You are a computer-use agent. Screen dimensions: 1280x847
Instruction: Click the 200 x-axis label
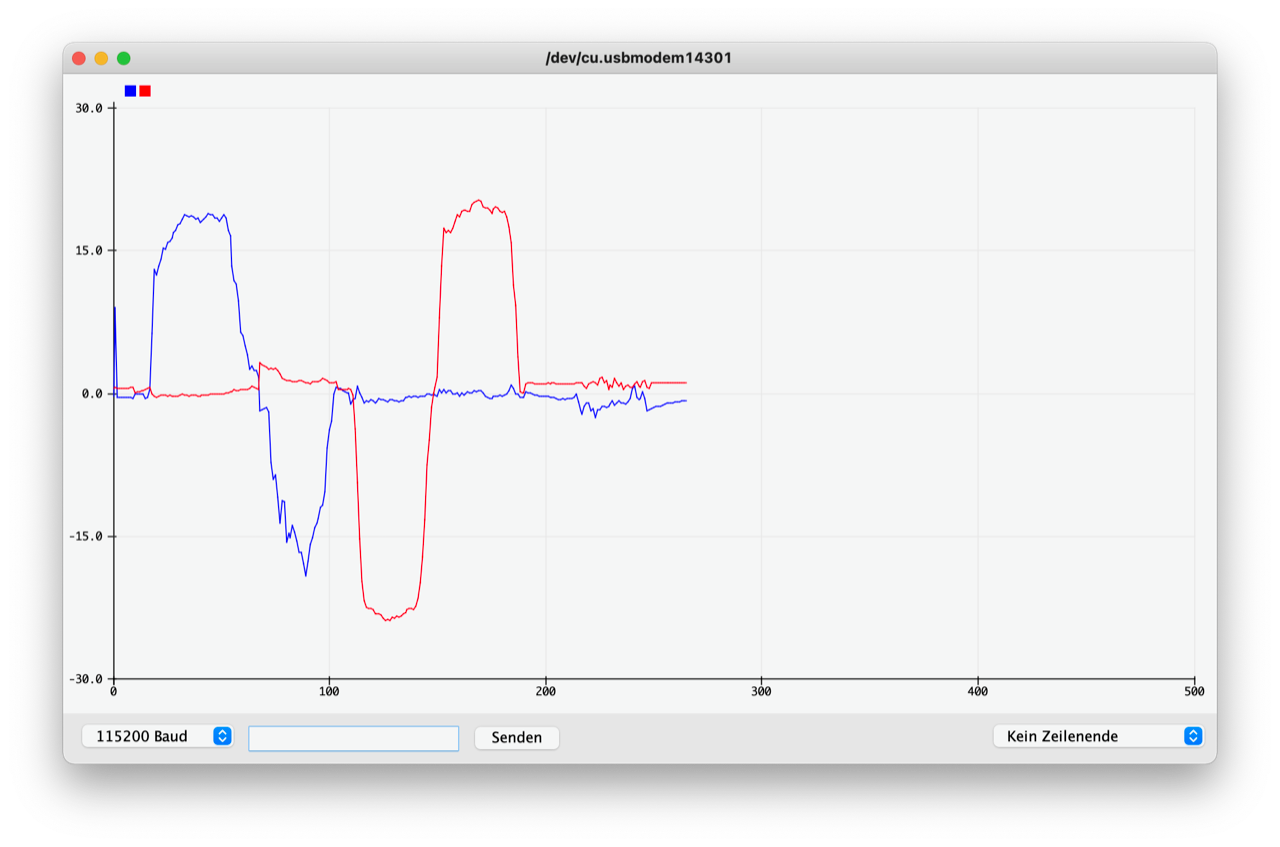(545, 691)
